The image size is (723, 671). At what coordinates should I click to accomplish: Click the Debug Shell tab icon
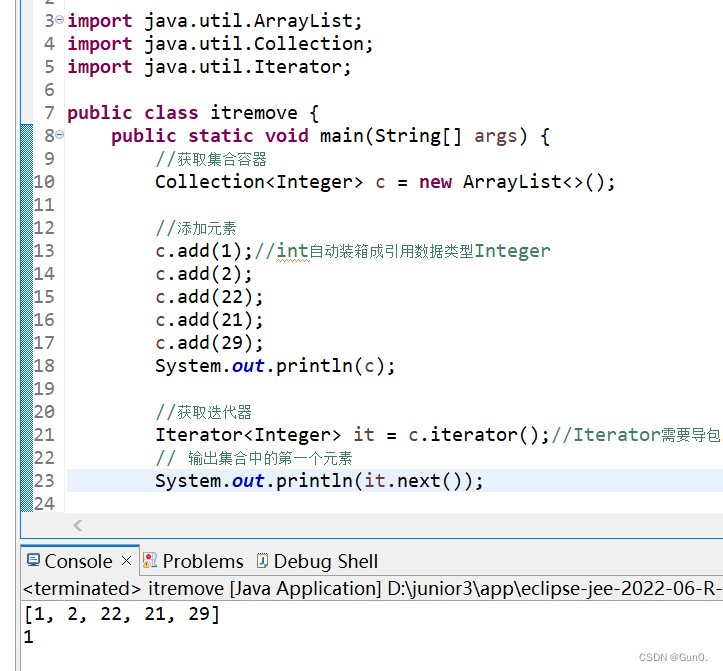pyautogui.click(x=262, y=560)
